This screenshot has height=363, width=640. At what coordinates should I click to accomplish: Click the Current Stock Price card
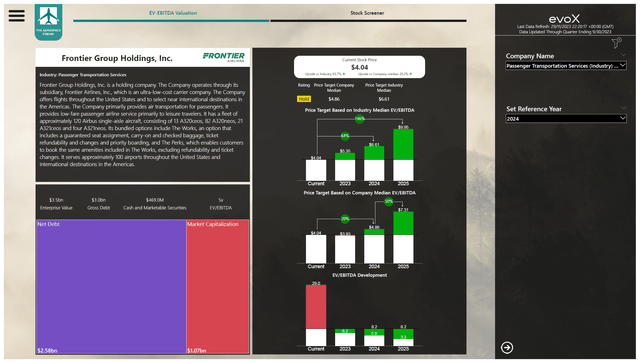359,67
